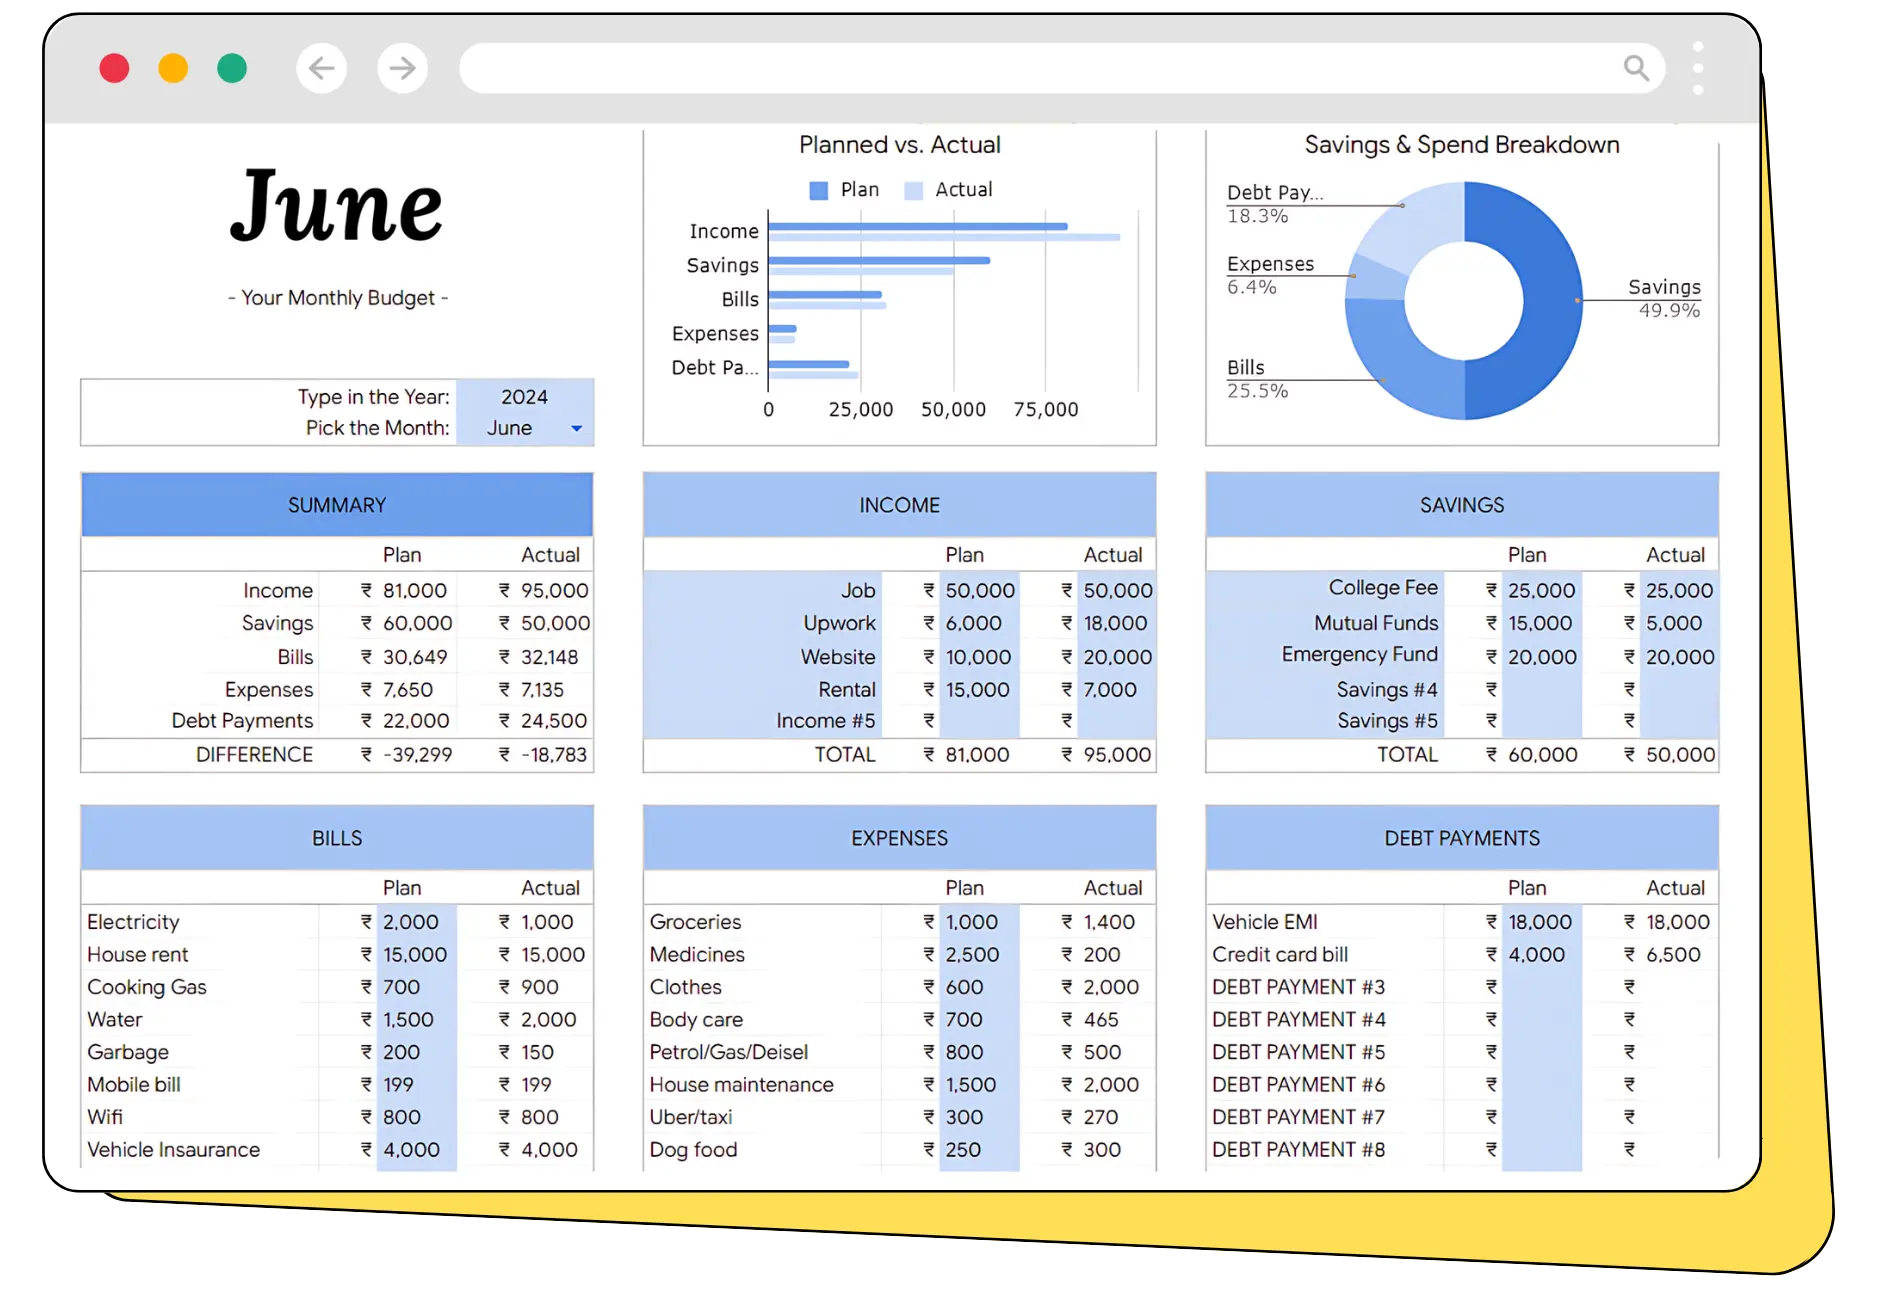
Task: Click the blue Plan legend swatch
Action: [x=818, y=191]
